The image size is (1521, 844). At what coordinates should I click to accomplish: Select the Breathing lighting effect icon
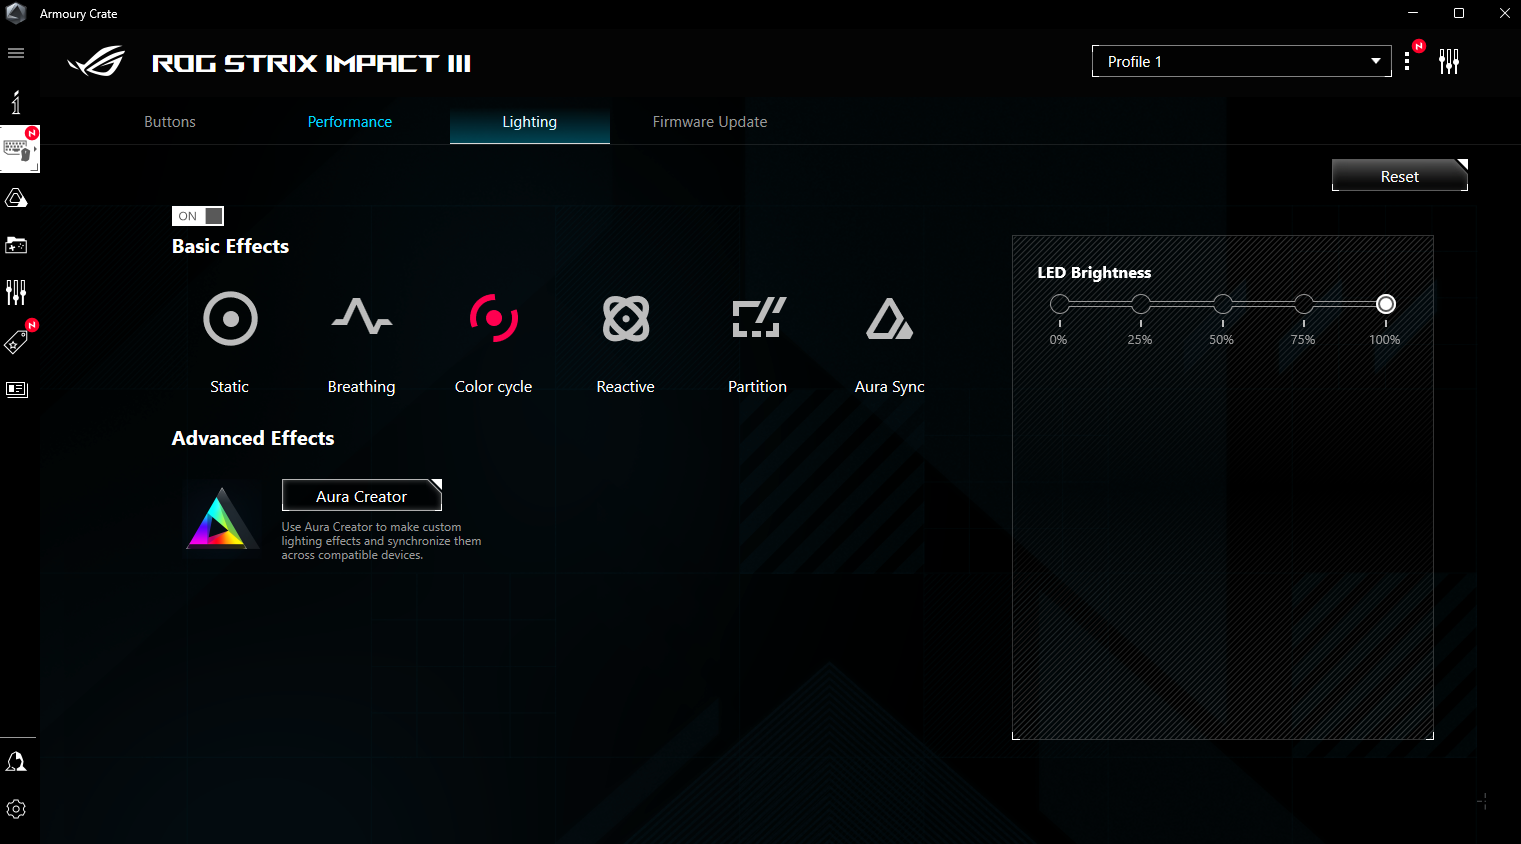tap(362, 317)
